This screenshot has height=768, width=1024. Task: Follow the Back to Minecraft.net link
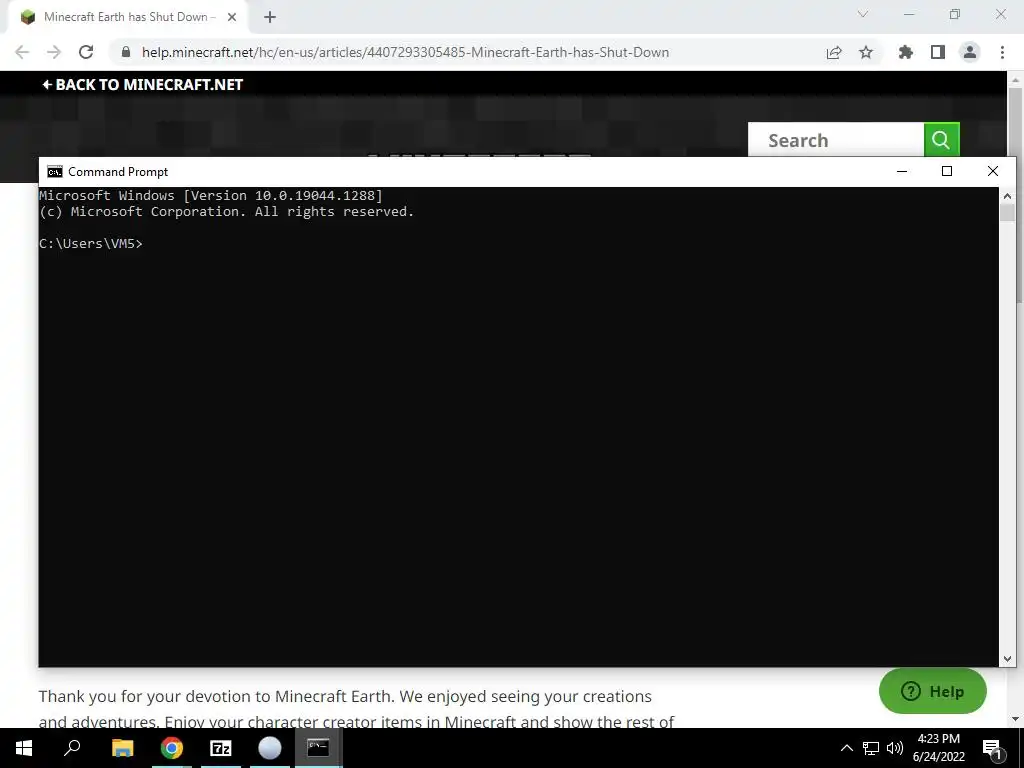point(142,85)
